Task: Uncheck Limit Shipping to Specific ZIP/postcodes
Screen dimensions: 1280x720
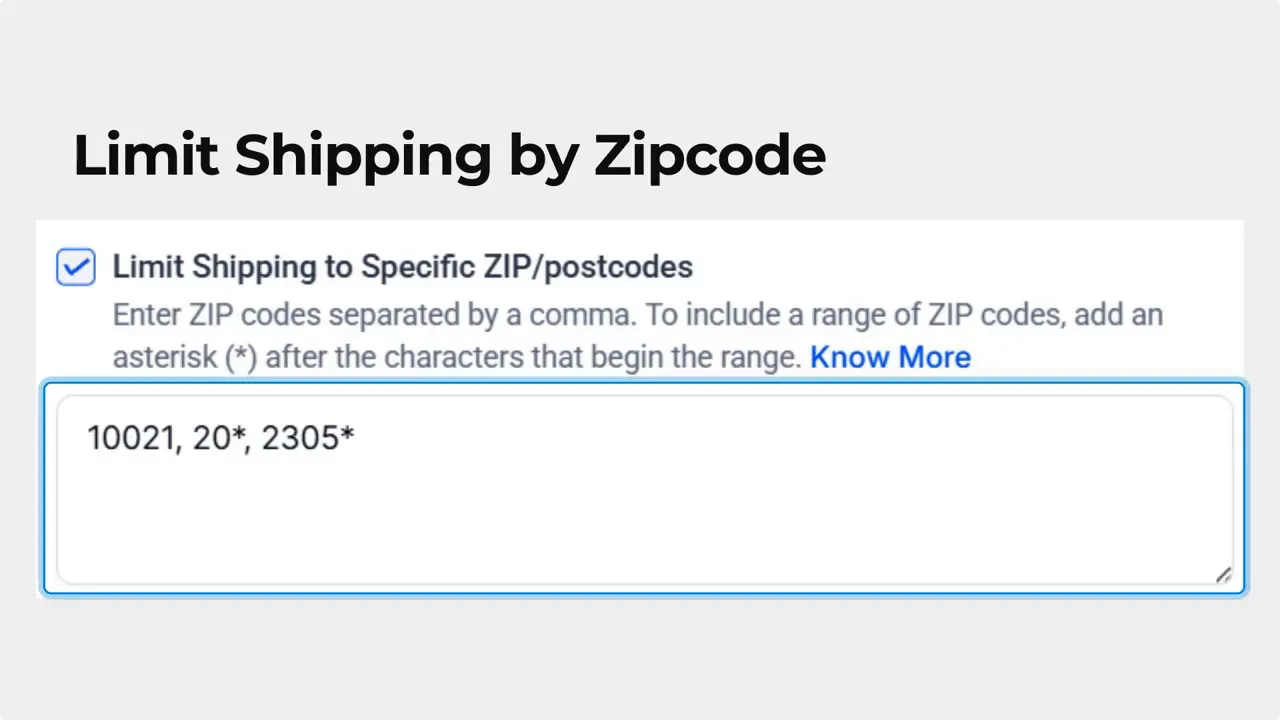Action: [75, 266]
